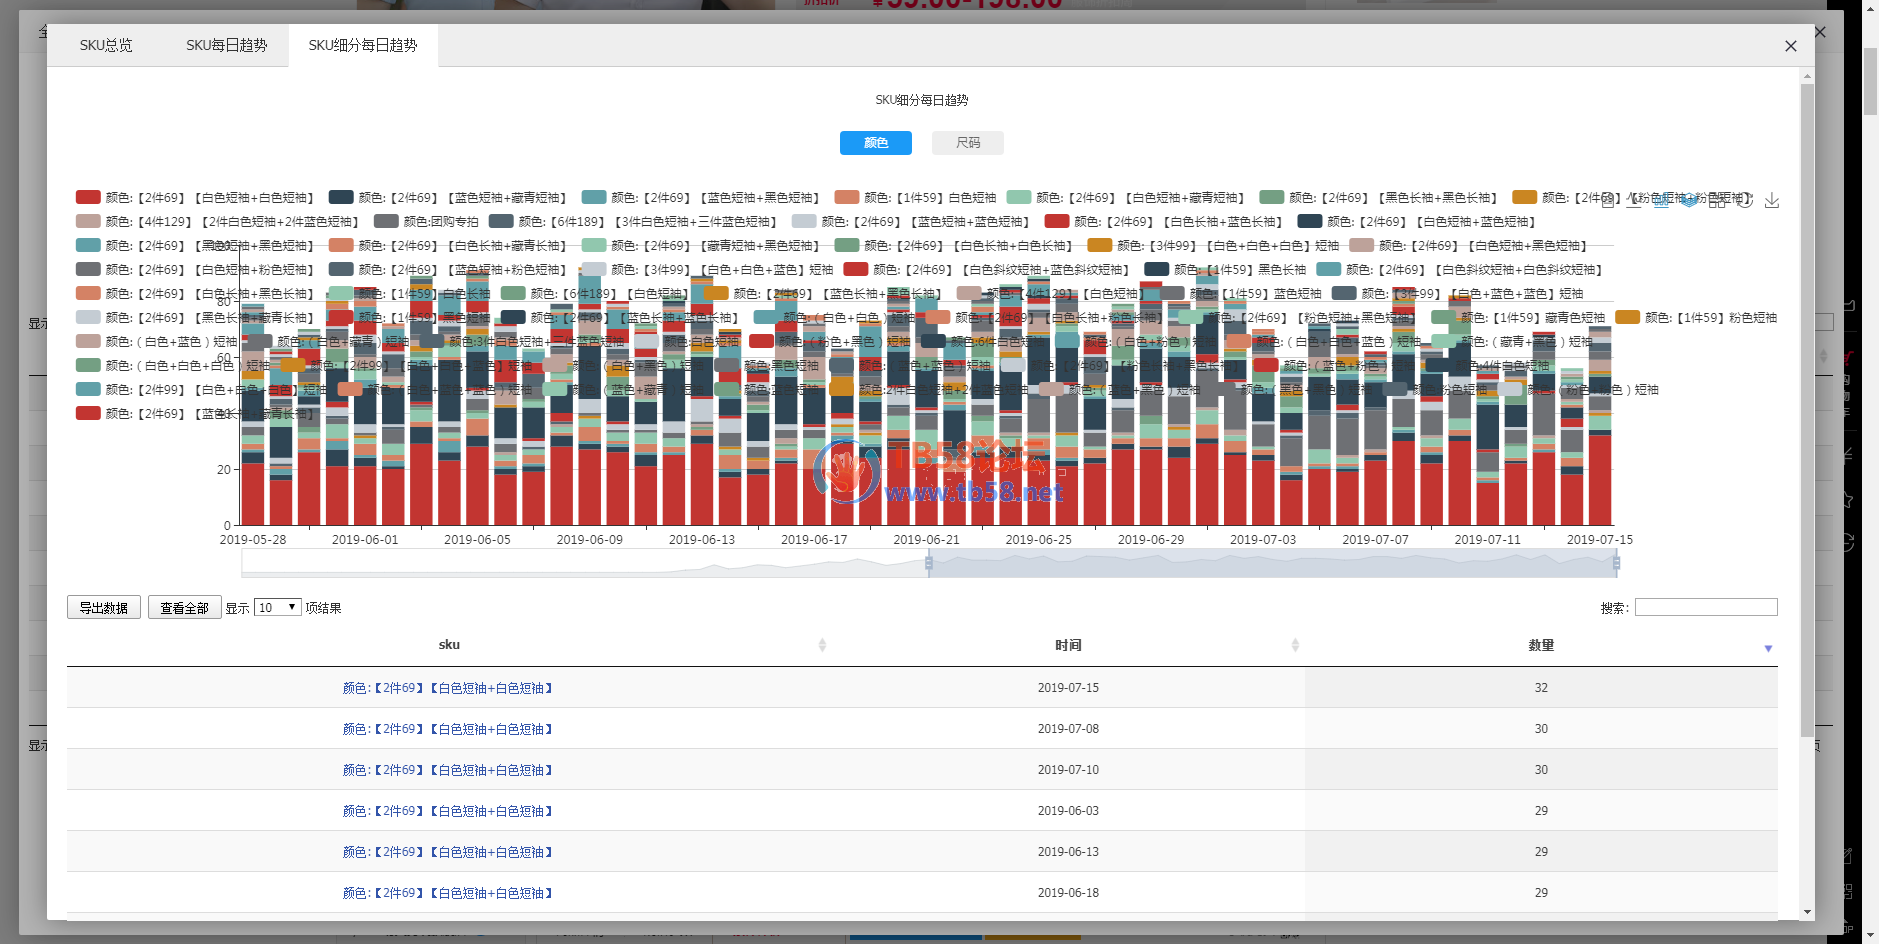This screenshot has height=944, width=1879.
Task: Restore the chart to default
Action: 1744,201
